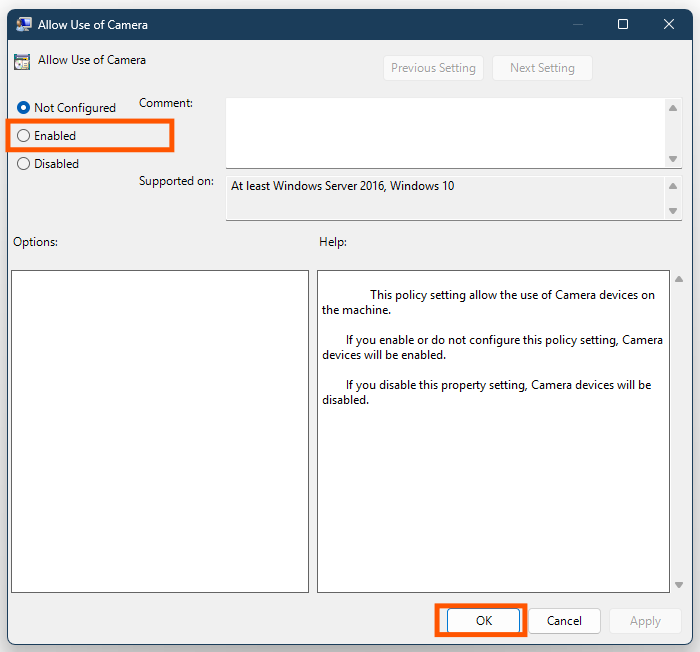Maximize the Allow Use of Camera dialog
The height and width of the screenshot is (652, 700).
623,24
